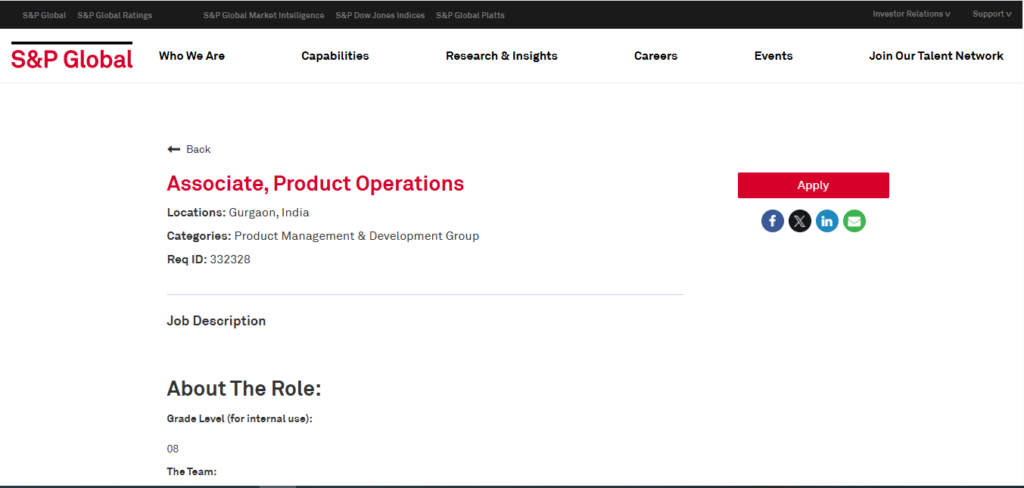
Task: Share the job on LinkedIn
Action: pyautogui.click(x=827, y=221)
